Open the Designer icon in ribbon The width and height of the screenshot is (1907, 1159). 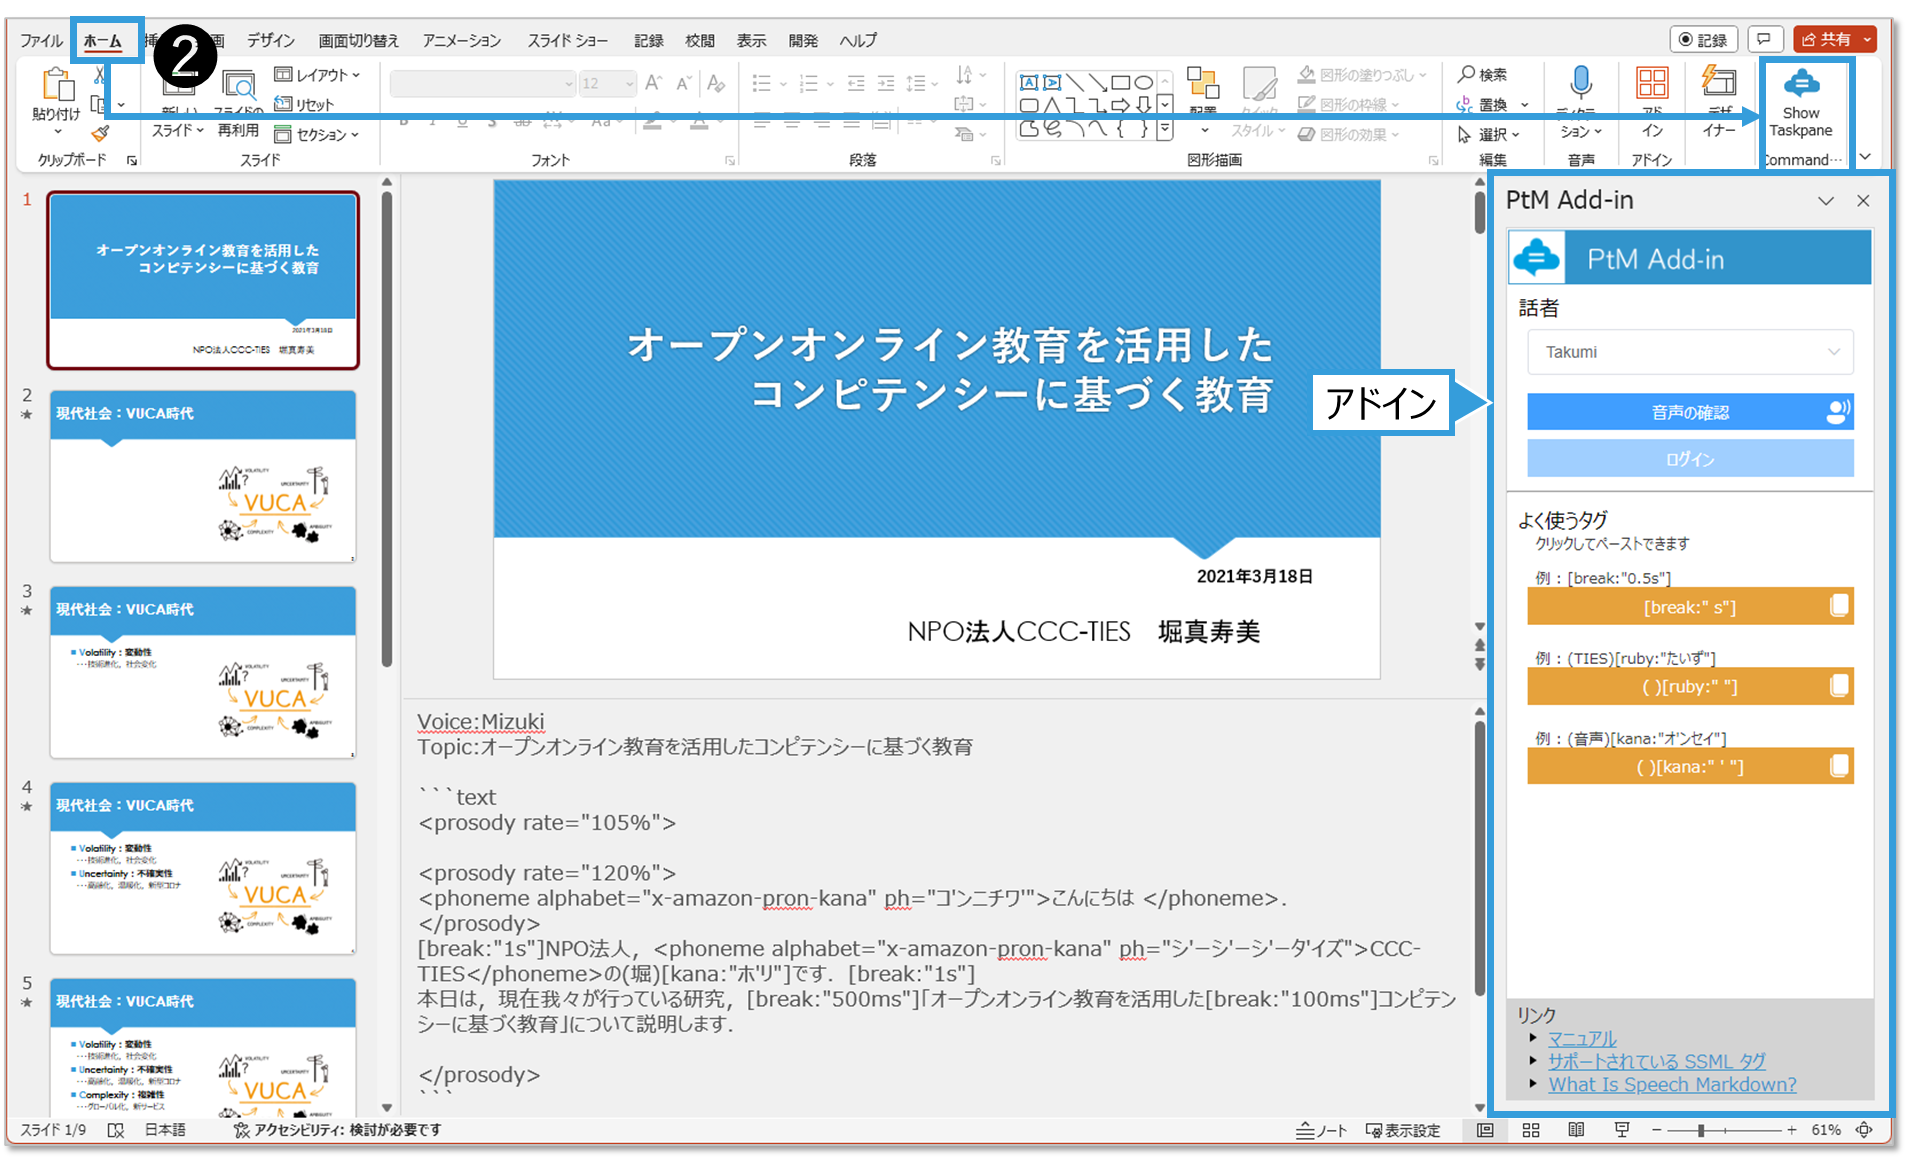click(1719, 84)
